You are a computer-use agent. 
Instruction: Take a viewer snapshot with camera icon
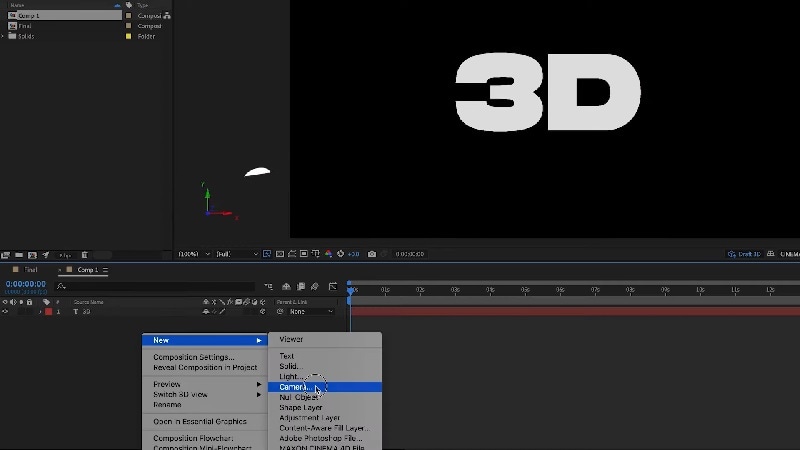point(372,254)
